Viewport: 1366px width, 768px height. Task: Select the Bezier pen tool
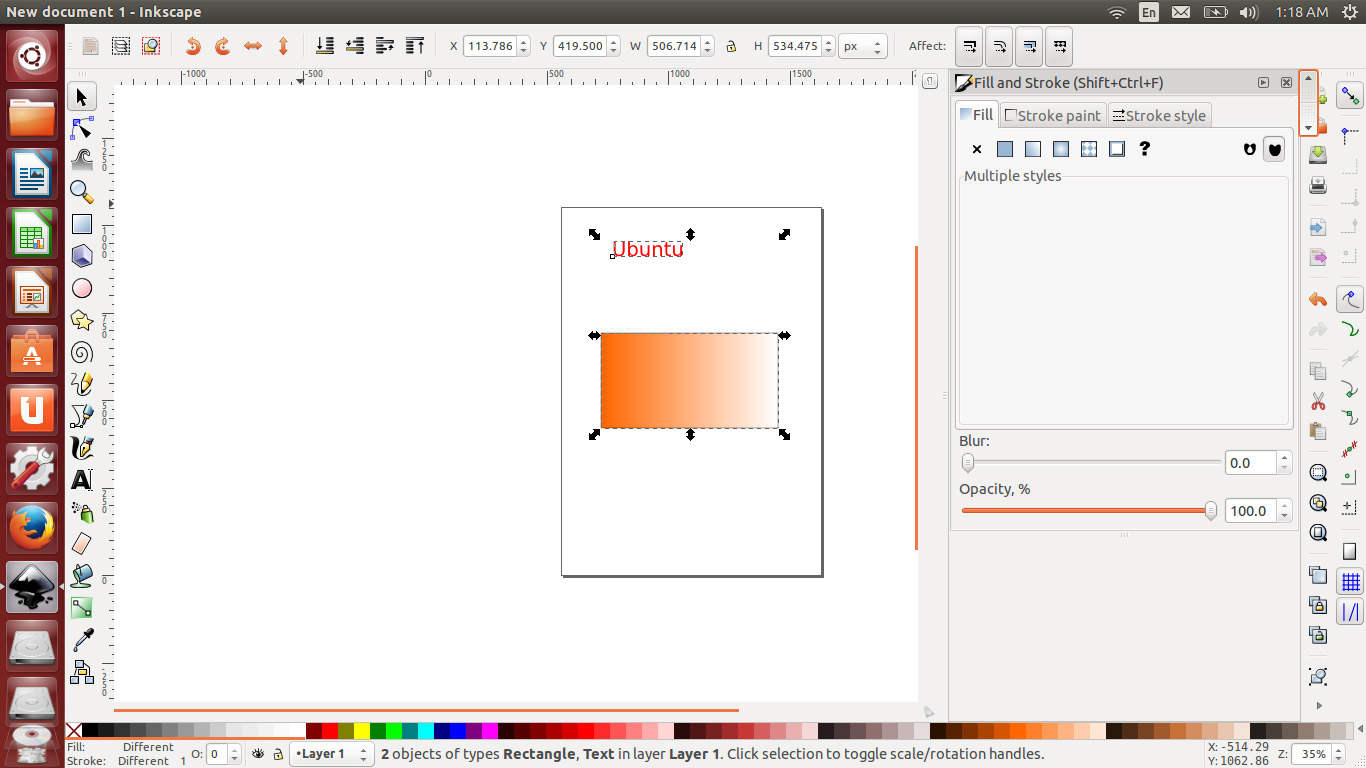82,416
